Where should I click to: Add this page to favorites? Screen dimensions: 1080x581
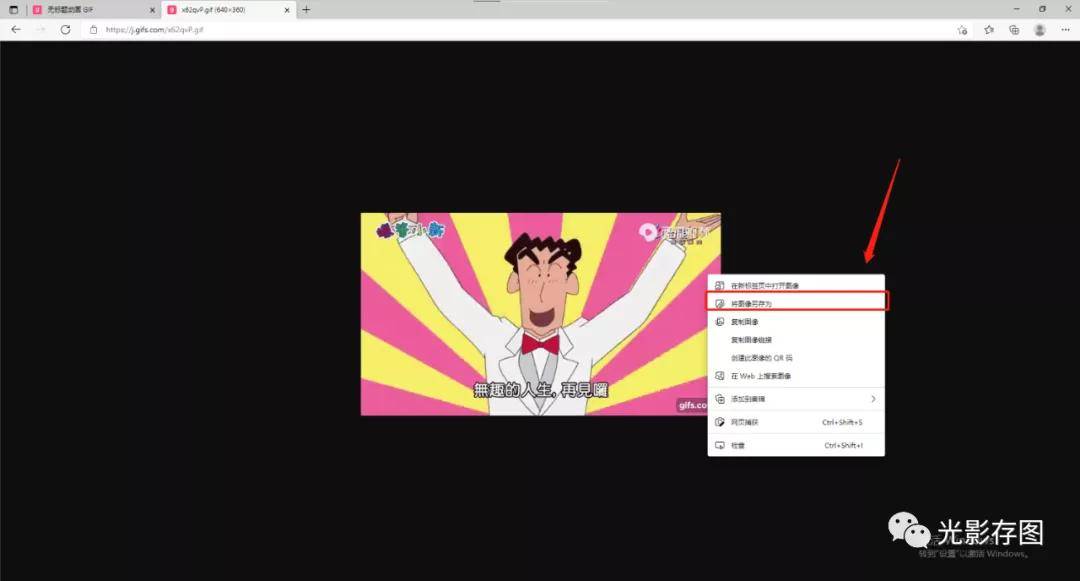(962, 30)
